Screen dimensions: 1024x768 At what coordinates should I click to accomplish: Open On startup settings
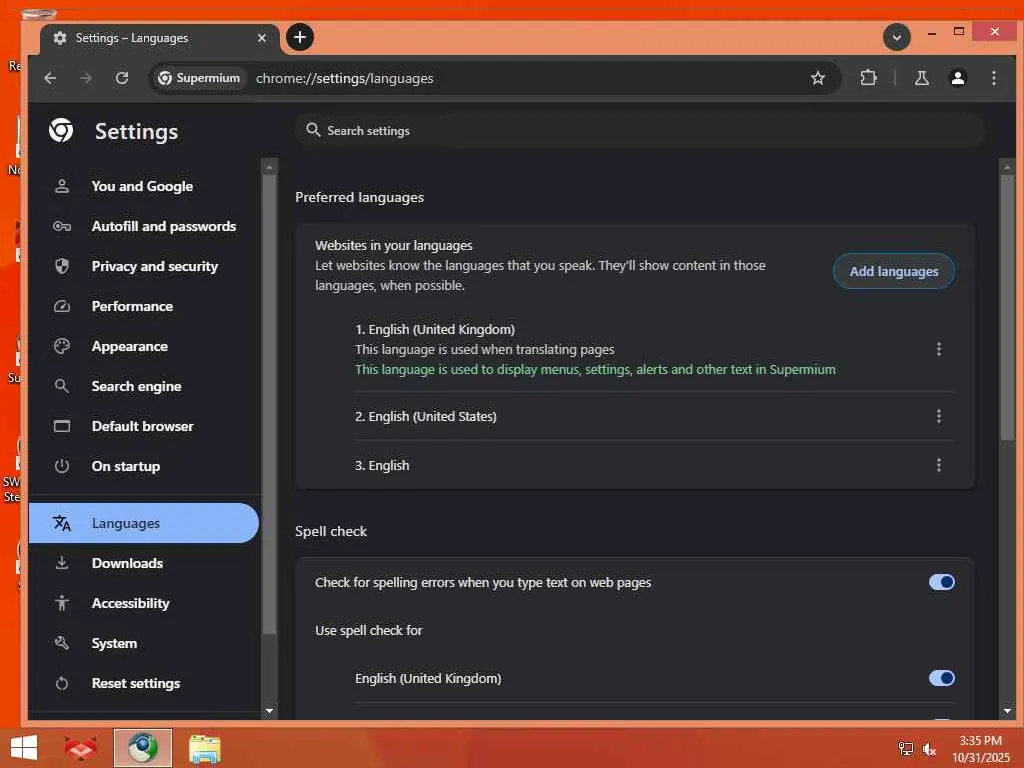click(126, 466)
